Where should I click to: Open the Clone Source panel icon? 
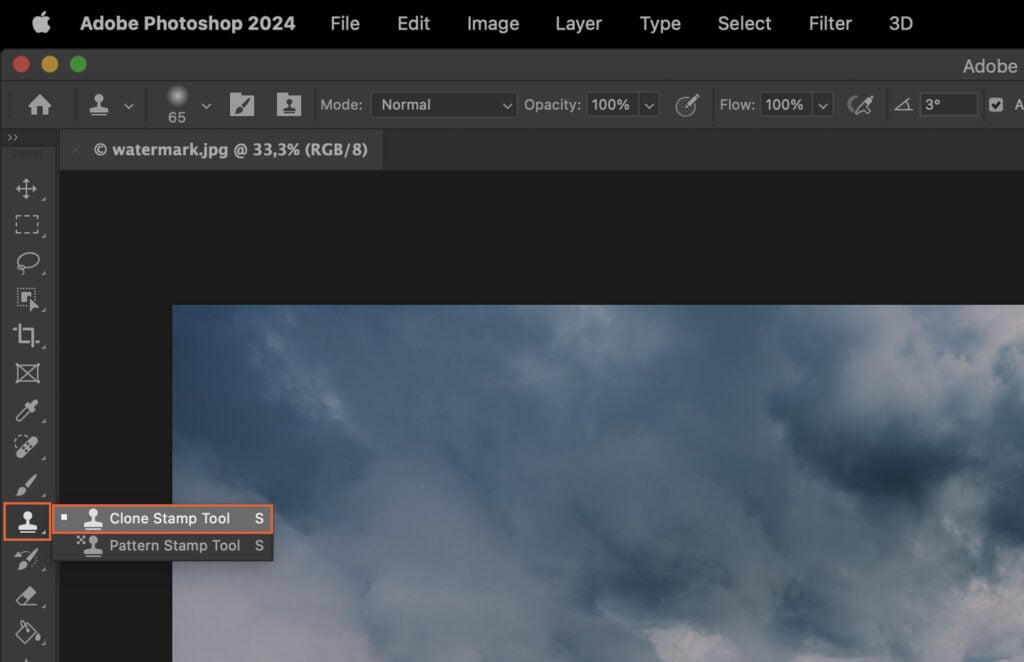click(289, 104)
